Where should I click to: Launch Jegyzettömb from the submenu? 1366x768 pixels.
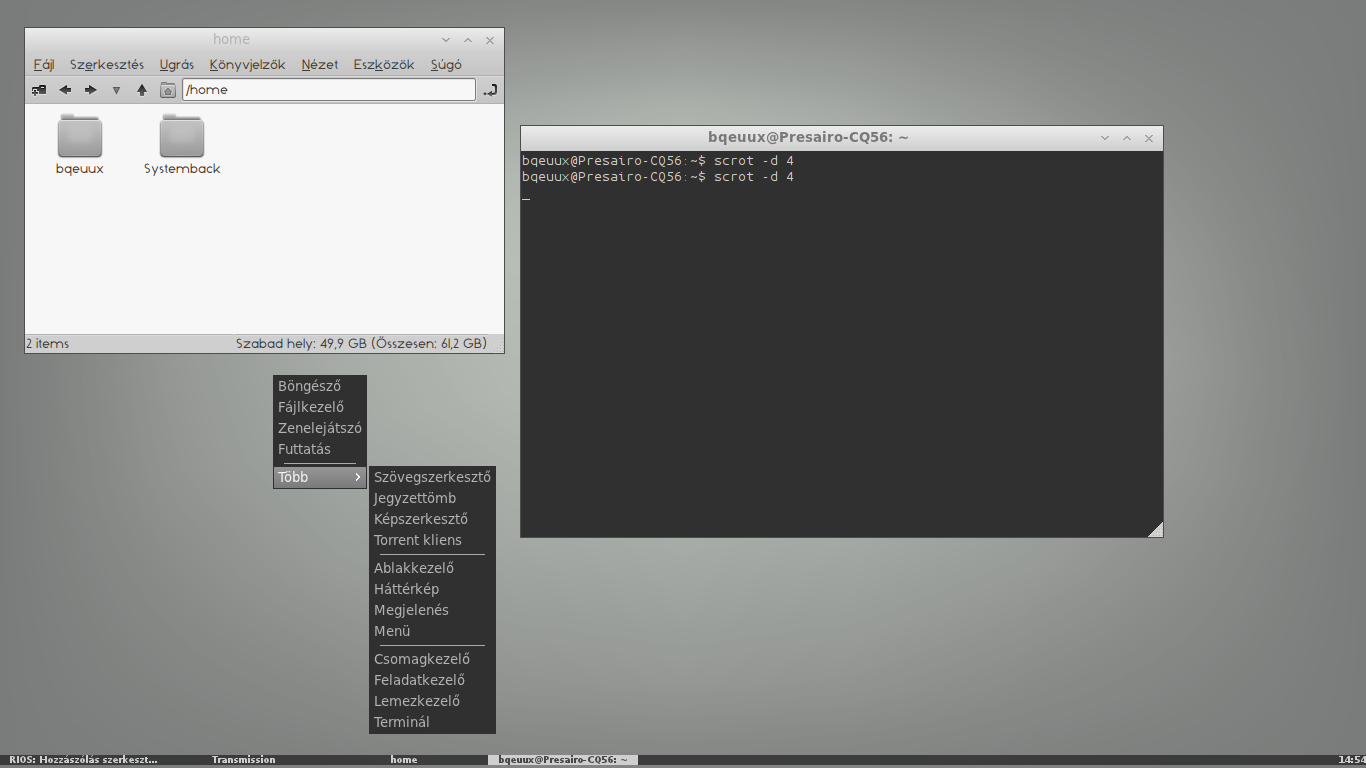[x=432, y=498]
